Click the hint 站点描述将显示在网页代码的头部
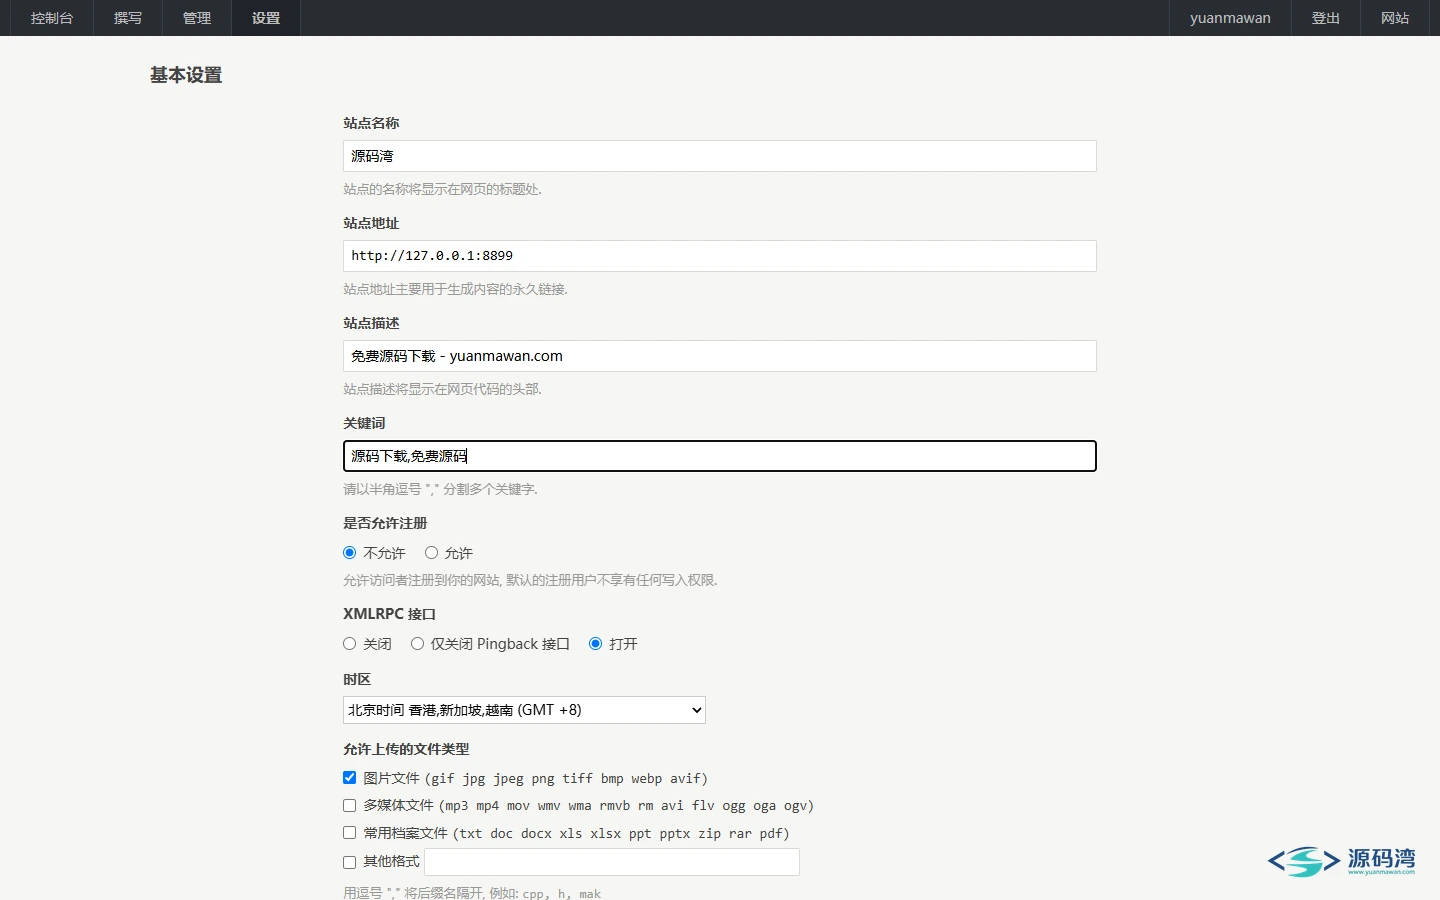This screenshot has height=900, width=1440. [442, 389]
